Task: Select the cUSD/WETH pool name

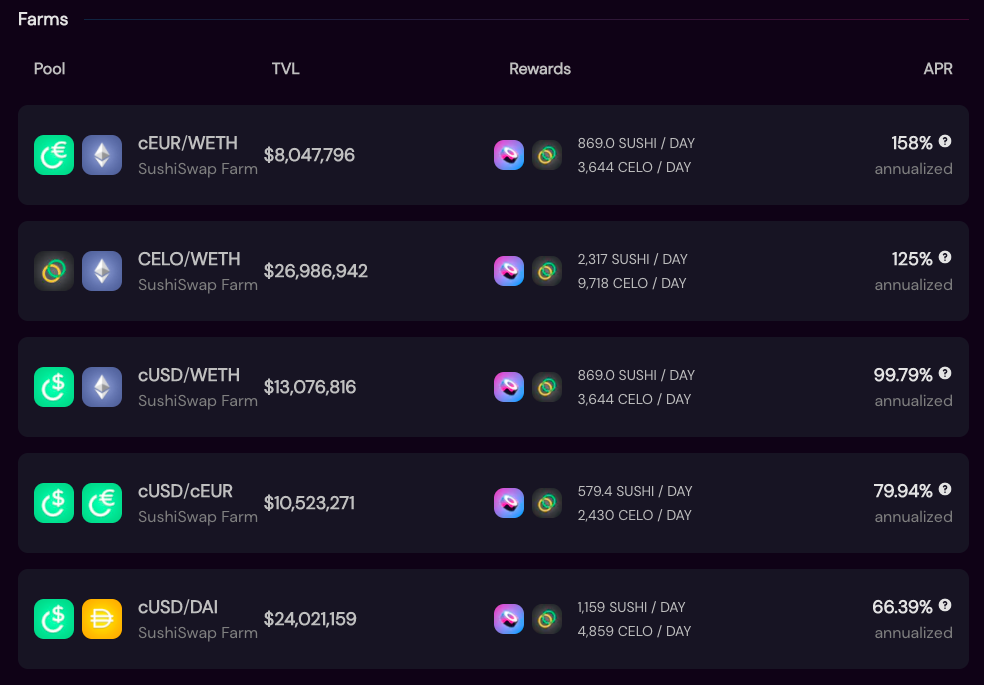Action: (x=189, y=375)
